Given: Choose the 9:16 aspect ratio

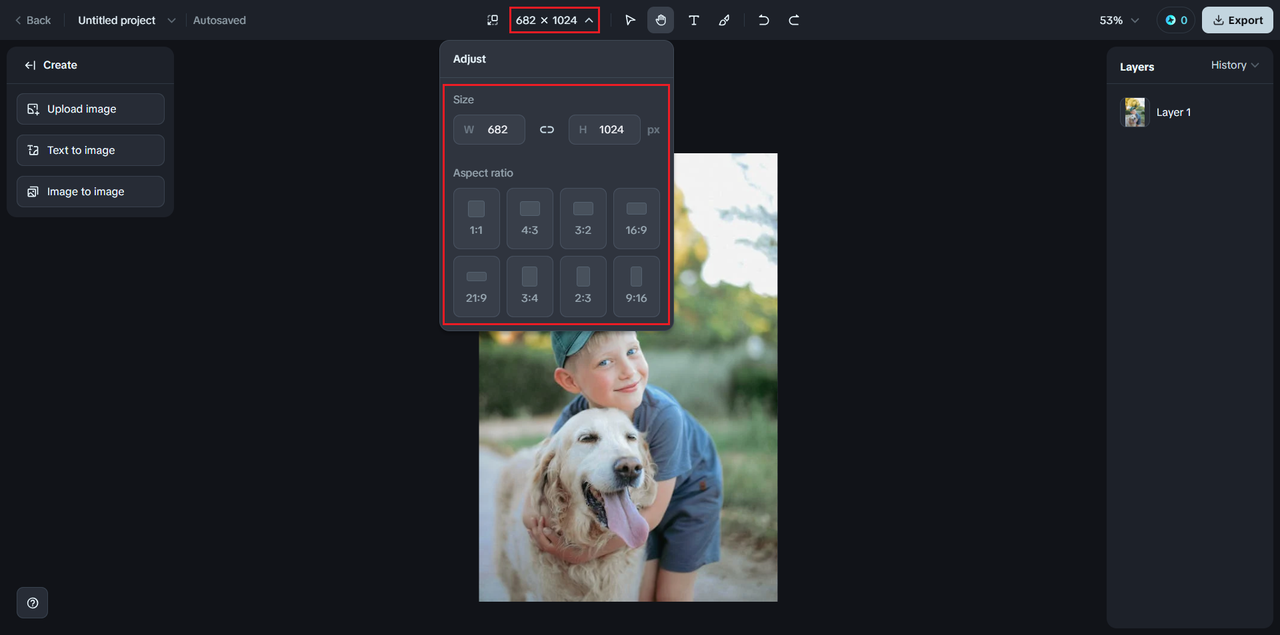Looking at the screenshot, I should (636, 286).
